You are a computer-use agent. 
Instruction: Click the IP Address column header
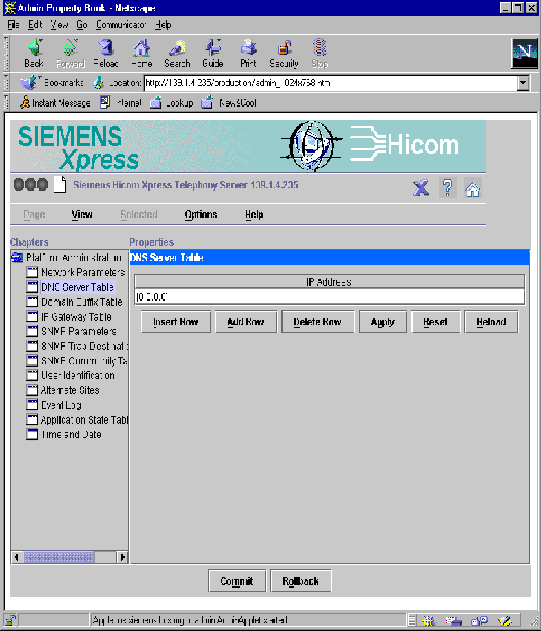330,282
